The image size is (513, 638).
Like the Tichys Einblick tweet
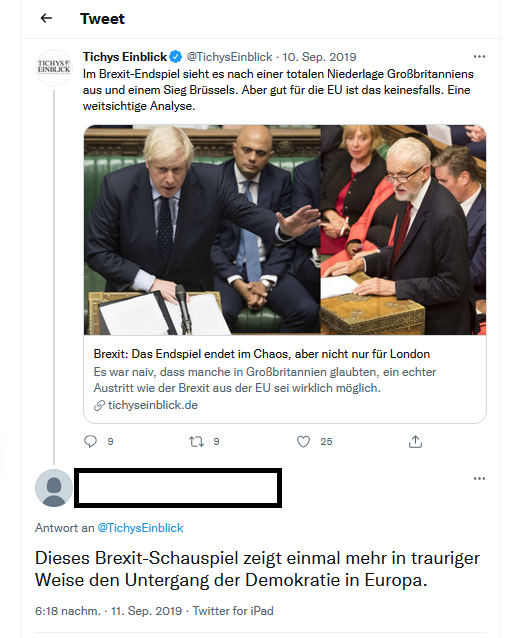[303, 441]
